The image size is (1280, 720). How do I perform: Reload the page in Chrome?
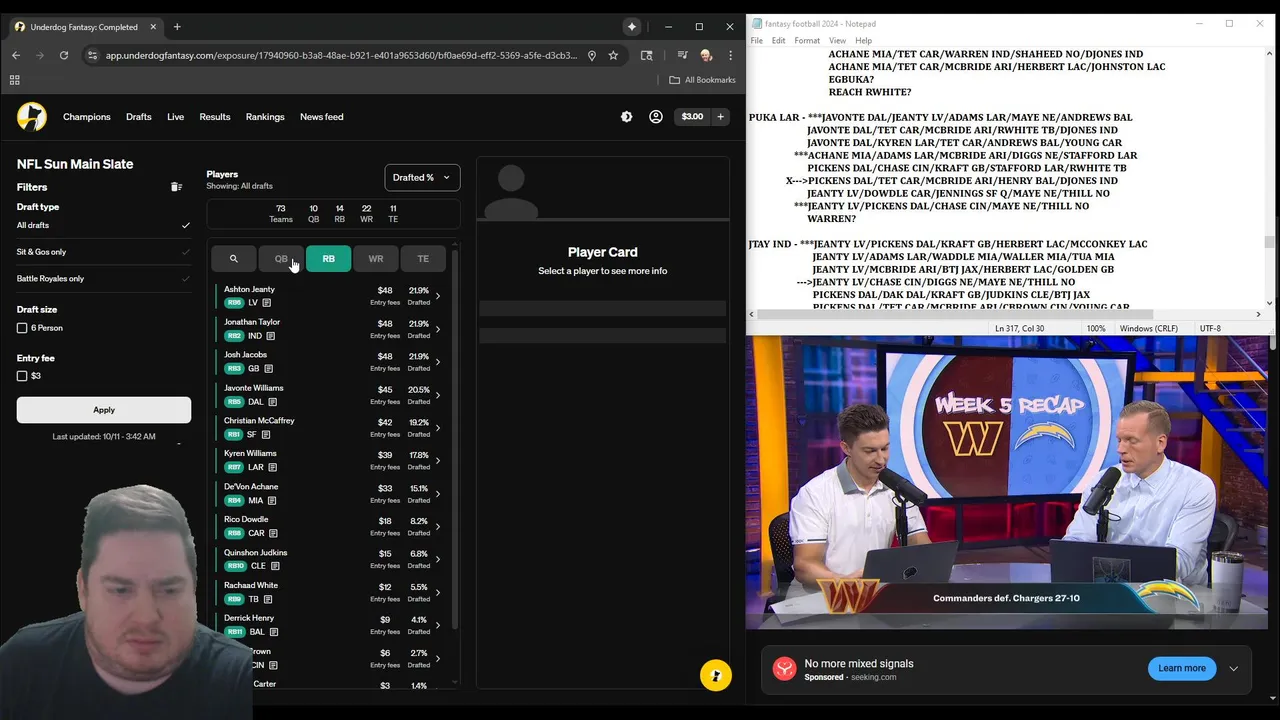64,55
